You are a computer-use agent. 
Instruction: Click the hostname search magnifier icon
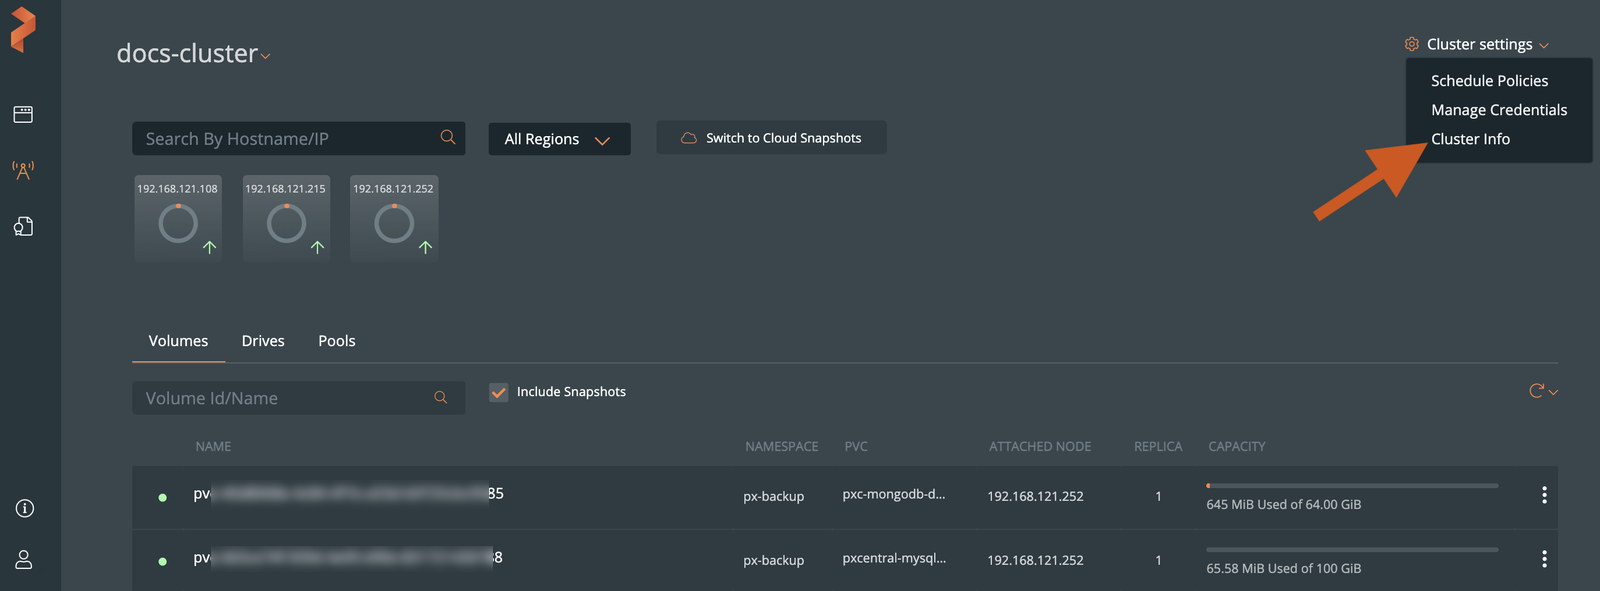tap(447, 138)
